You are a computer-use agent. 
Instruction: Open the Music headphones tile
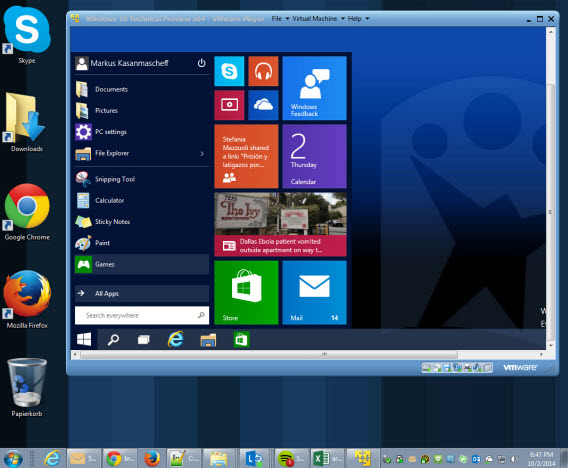(x=263, y=71)
